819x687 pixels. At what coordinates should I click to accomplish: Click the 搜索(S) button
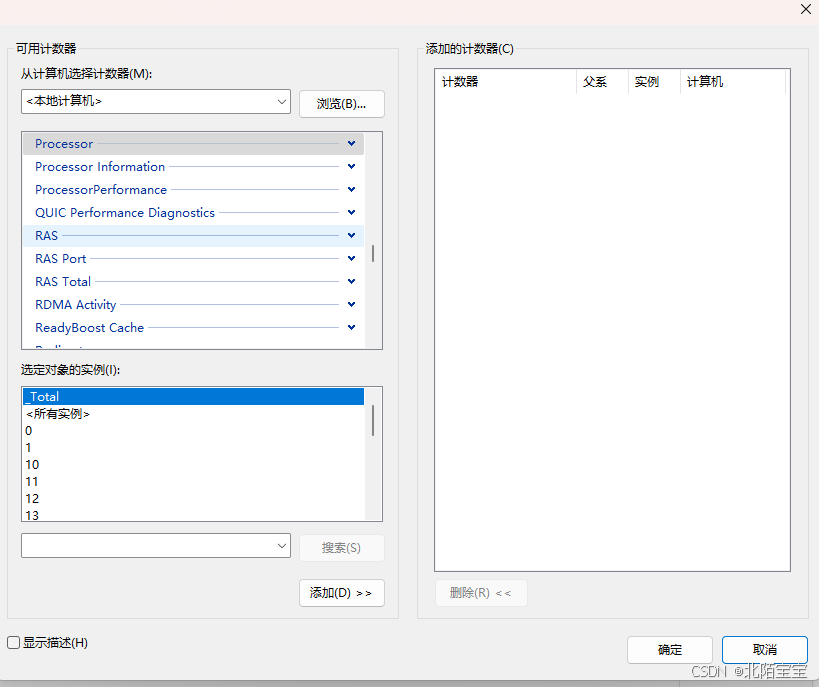tap(340, 546)
